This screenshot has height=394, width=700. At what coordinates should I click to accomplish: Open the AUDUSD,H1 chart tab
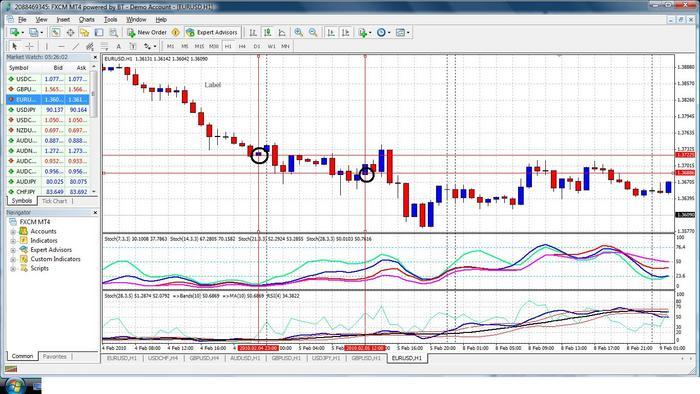click(x=245, y=358)
